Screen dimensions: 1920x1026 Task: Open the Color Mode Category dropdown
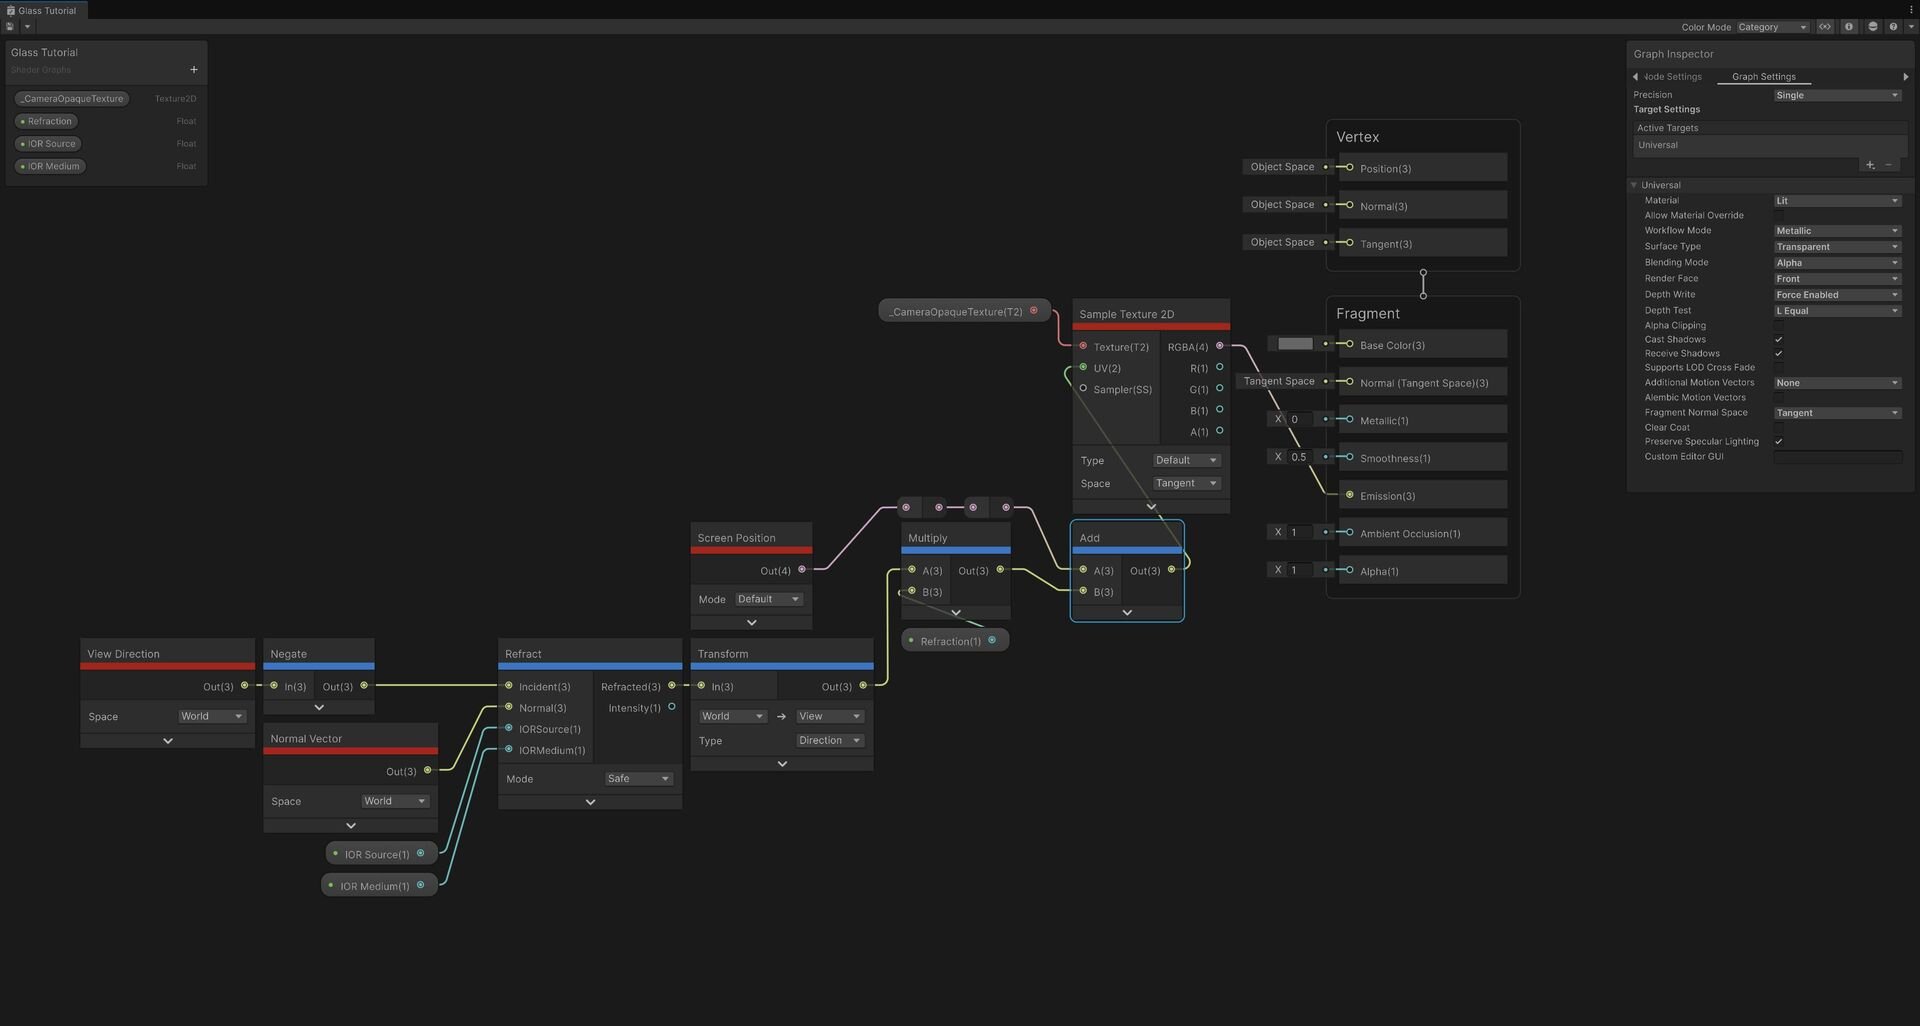point(1772,27)
